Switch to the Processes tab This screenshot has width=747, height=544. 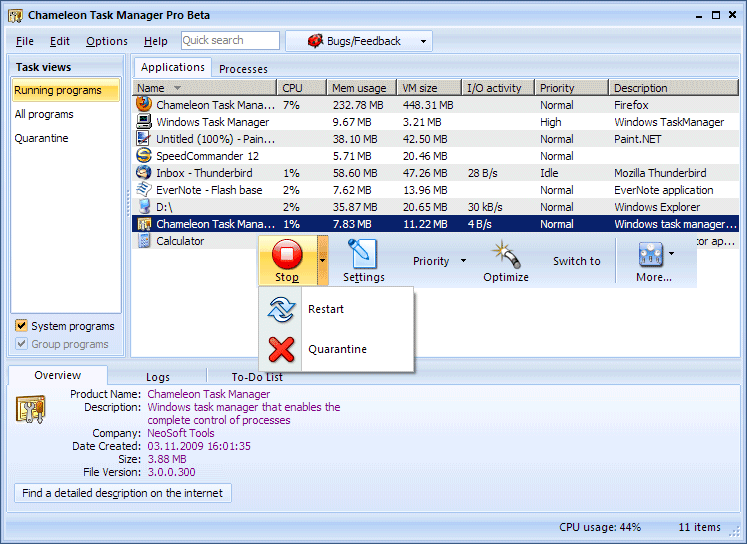tap(243, 69)
